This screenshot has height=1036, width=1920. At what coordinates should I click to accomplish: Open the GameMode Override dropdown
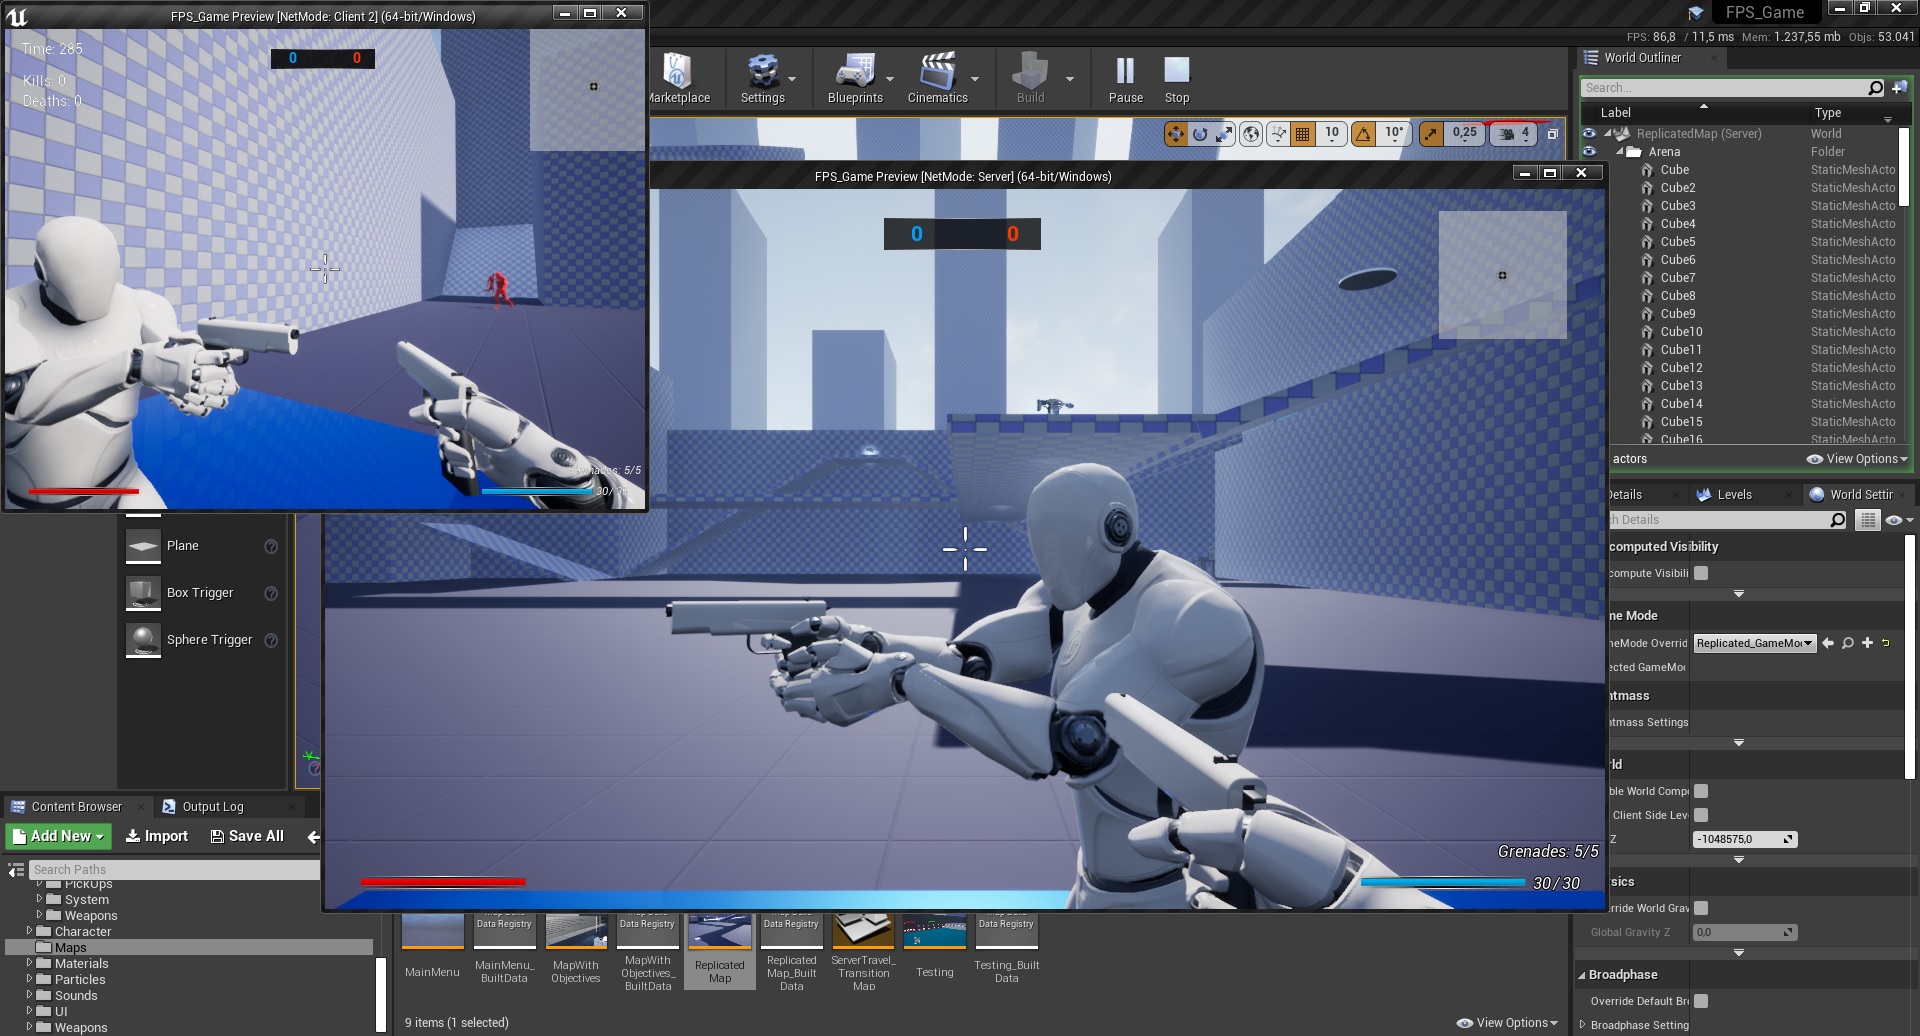pyautogui.click(x=1754, y=644)
